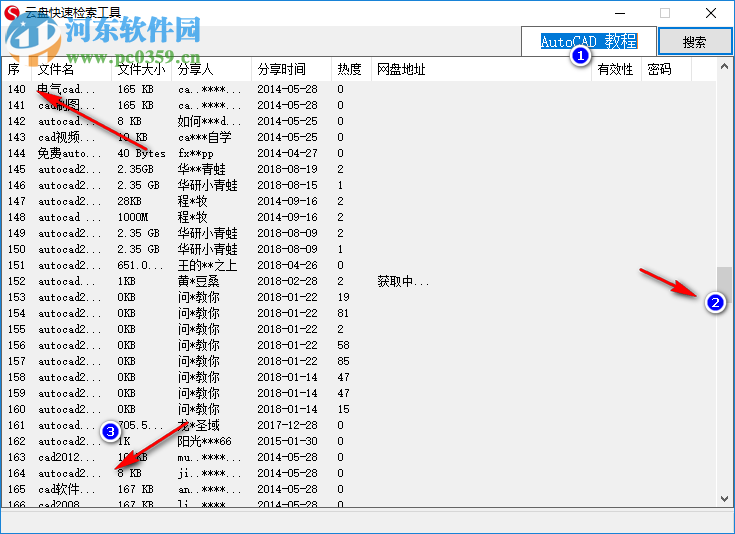The image size is (735, 534).
Task: Sort by the 文件名 column header
Action: point(72,69)
